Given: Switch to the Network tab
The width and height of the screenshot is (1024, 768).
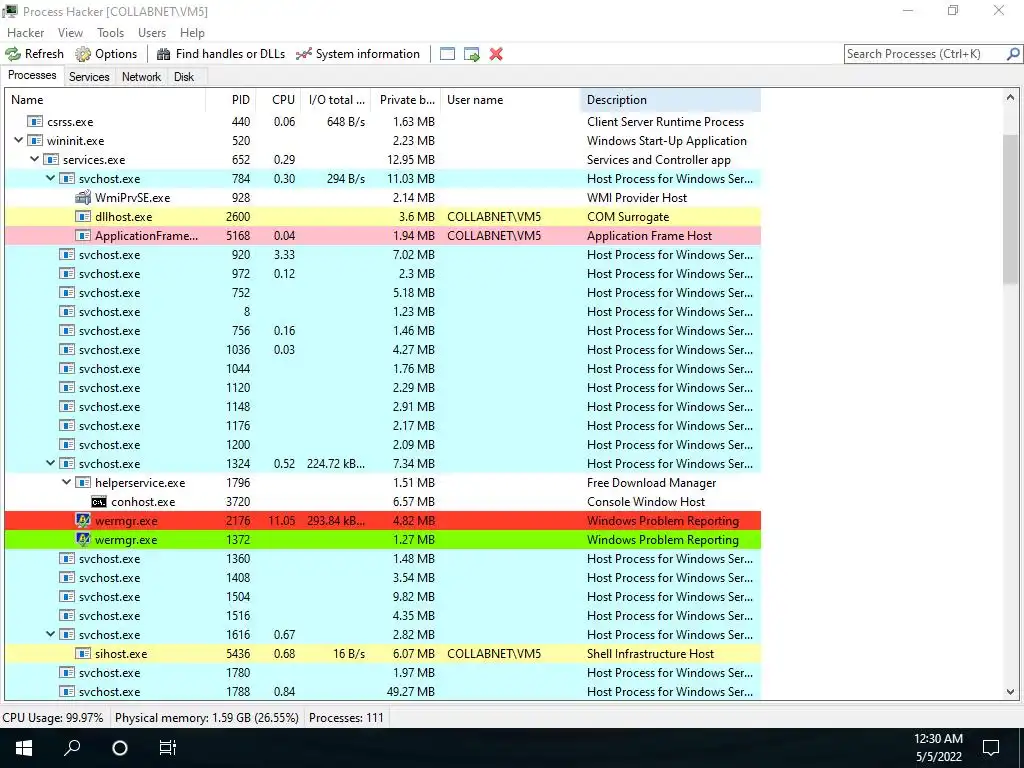Looking at the screenshot, I should pos(141,76).
